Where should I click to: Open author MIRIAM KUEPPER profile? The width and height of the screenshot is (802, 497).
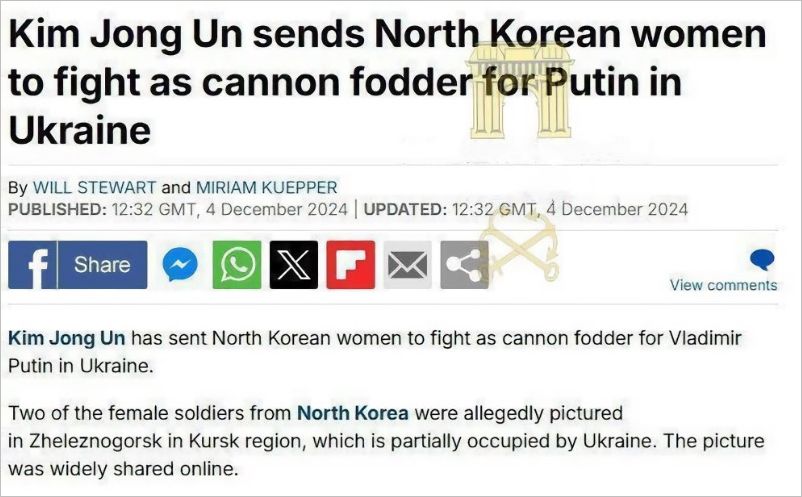266,188
